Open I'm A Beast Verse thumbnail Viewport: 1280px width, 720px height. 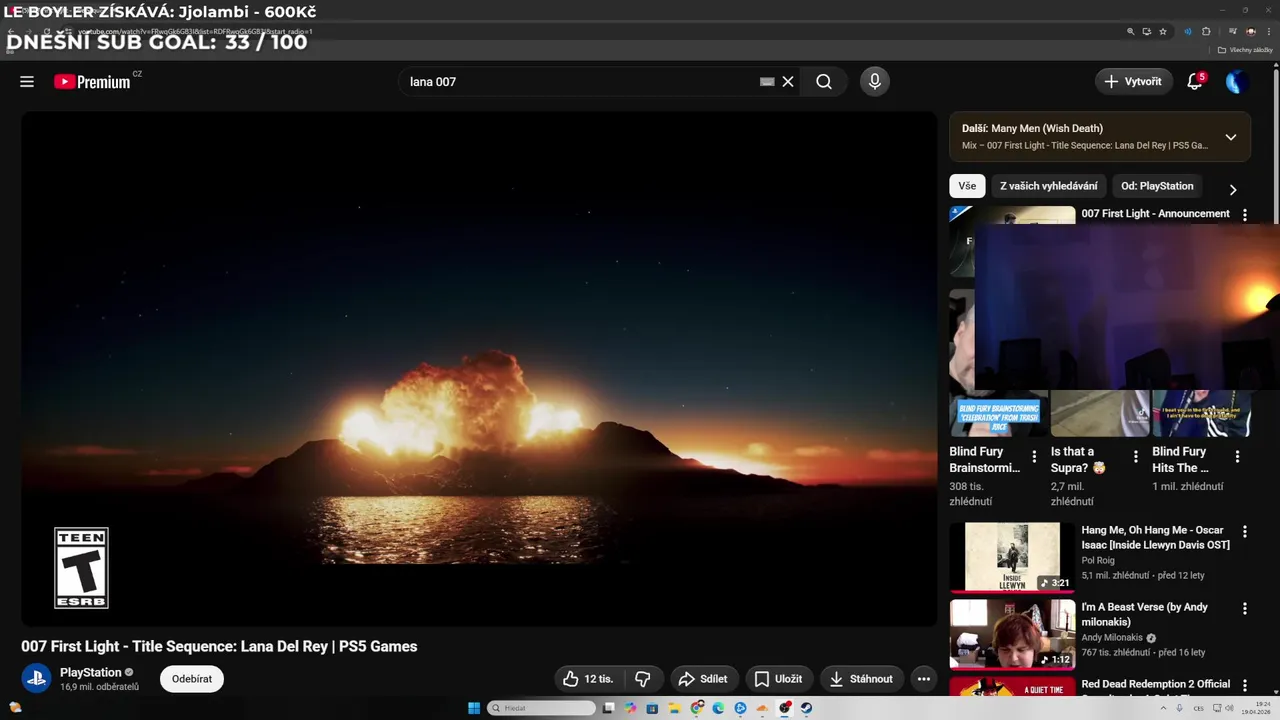tap(1012, 634)
